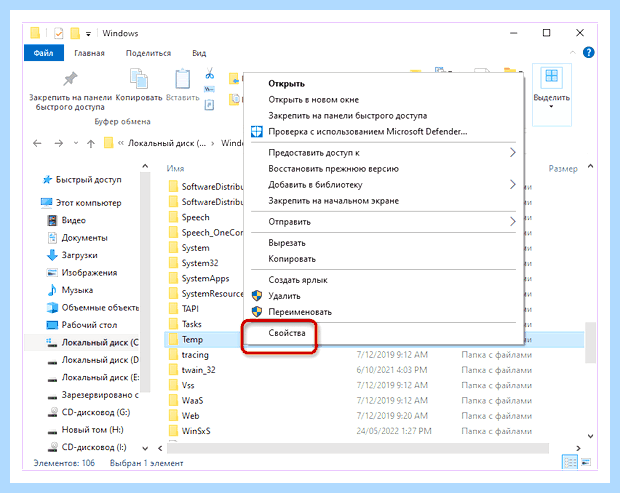Image resolution: width=620 pixels, height=493 pixels.
Task: Sort by the Имя column header
Action: pos(175,168)
